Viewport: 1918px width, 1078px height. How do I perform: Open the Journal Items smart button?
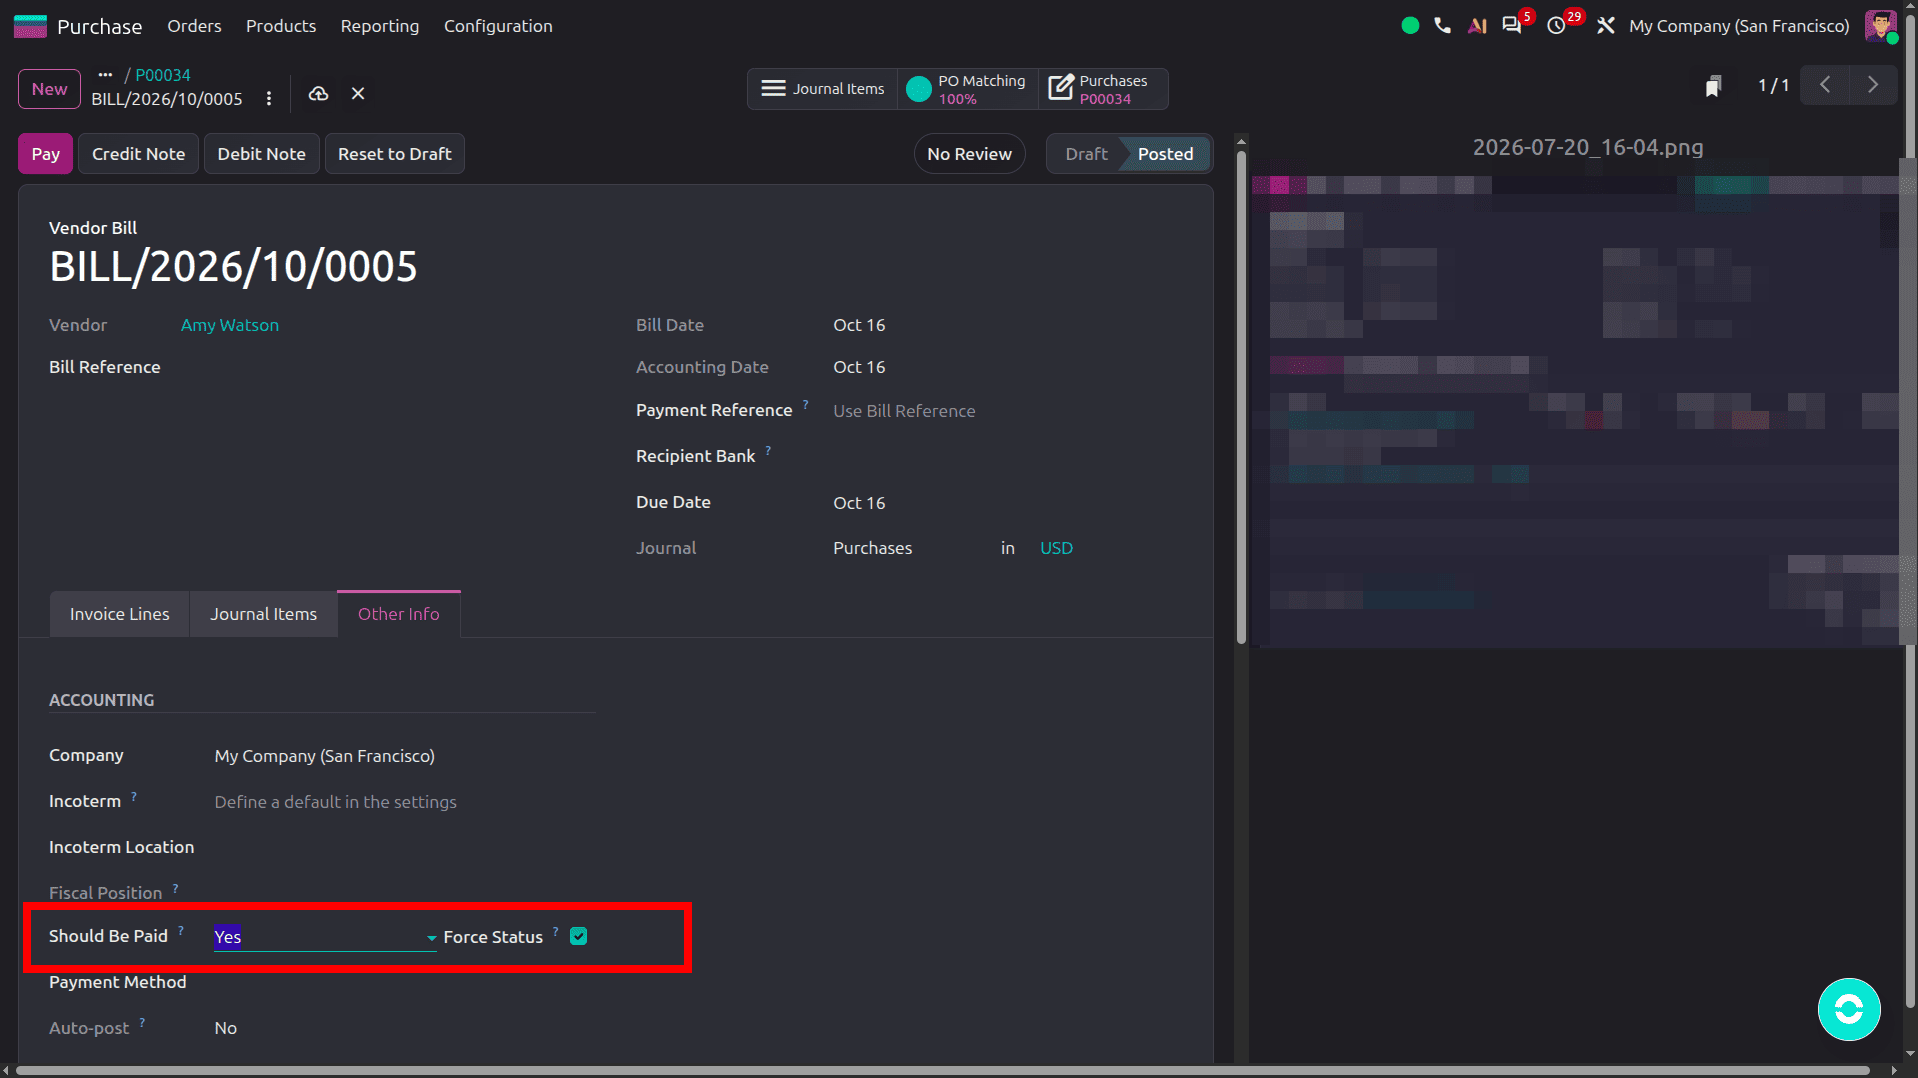823,89
